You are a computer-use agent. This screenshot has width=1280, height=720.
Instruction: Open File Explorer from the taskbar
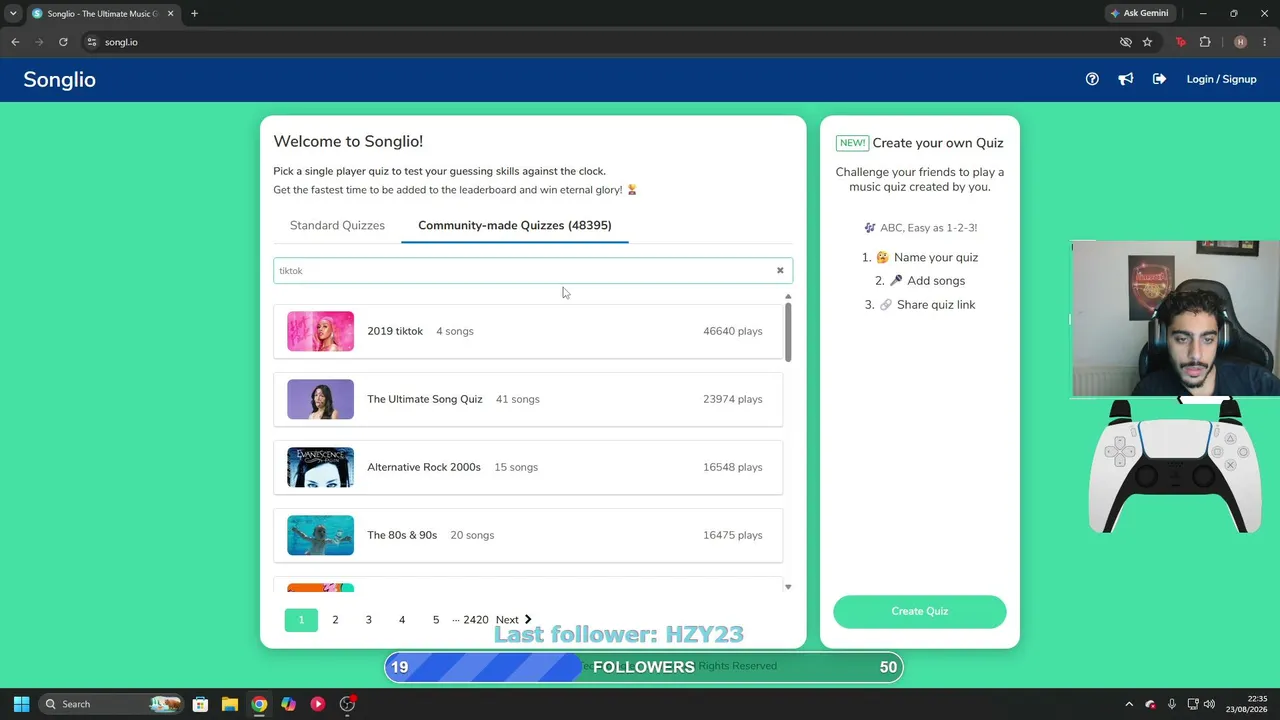[x=229, y=704]
